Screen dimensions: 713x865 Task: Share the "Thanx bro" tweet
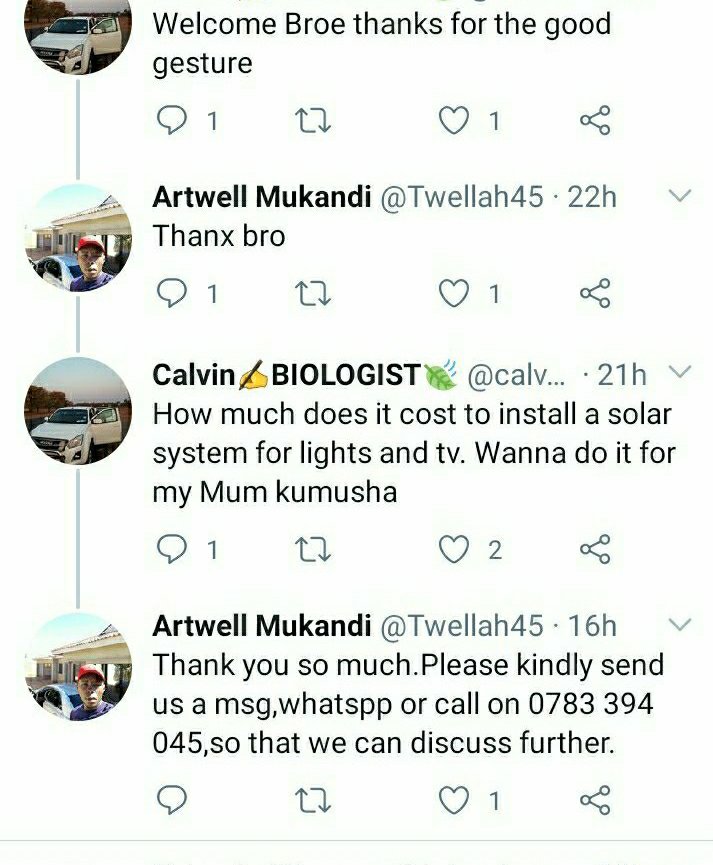[595, 294]
